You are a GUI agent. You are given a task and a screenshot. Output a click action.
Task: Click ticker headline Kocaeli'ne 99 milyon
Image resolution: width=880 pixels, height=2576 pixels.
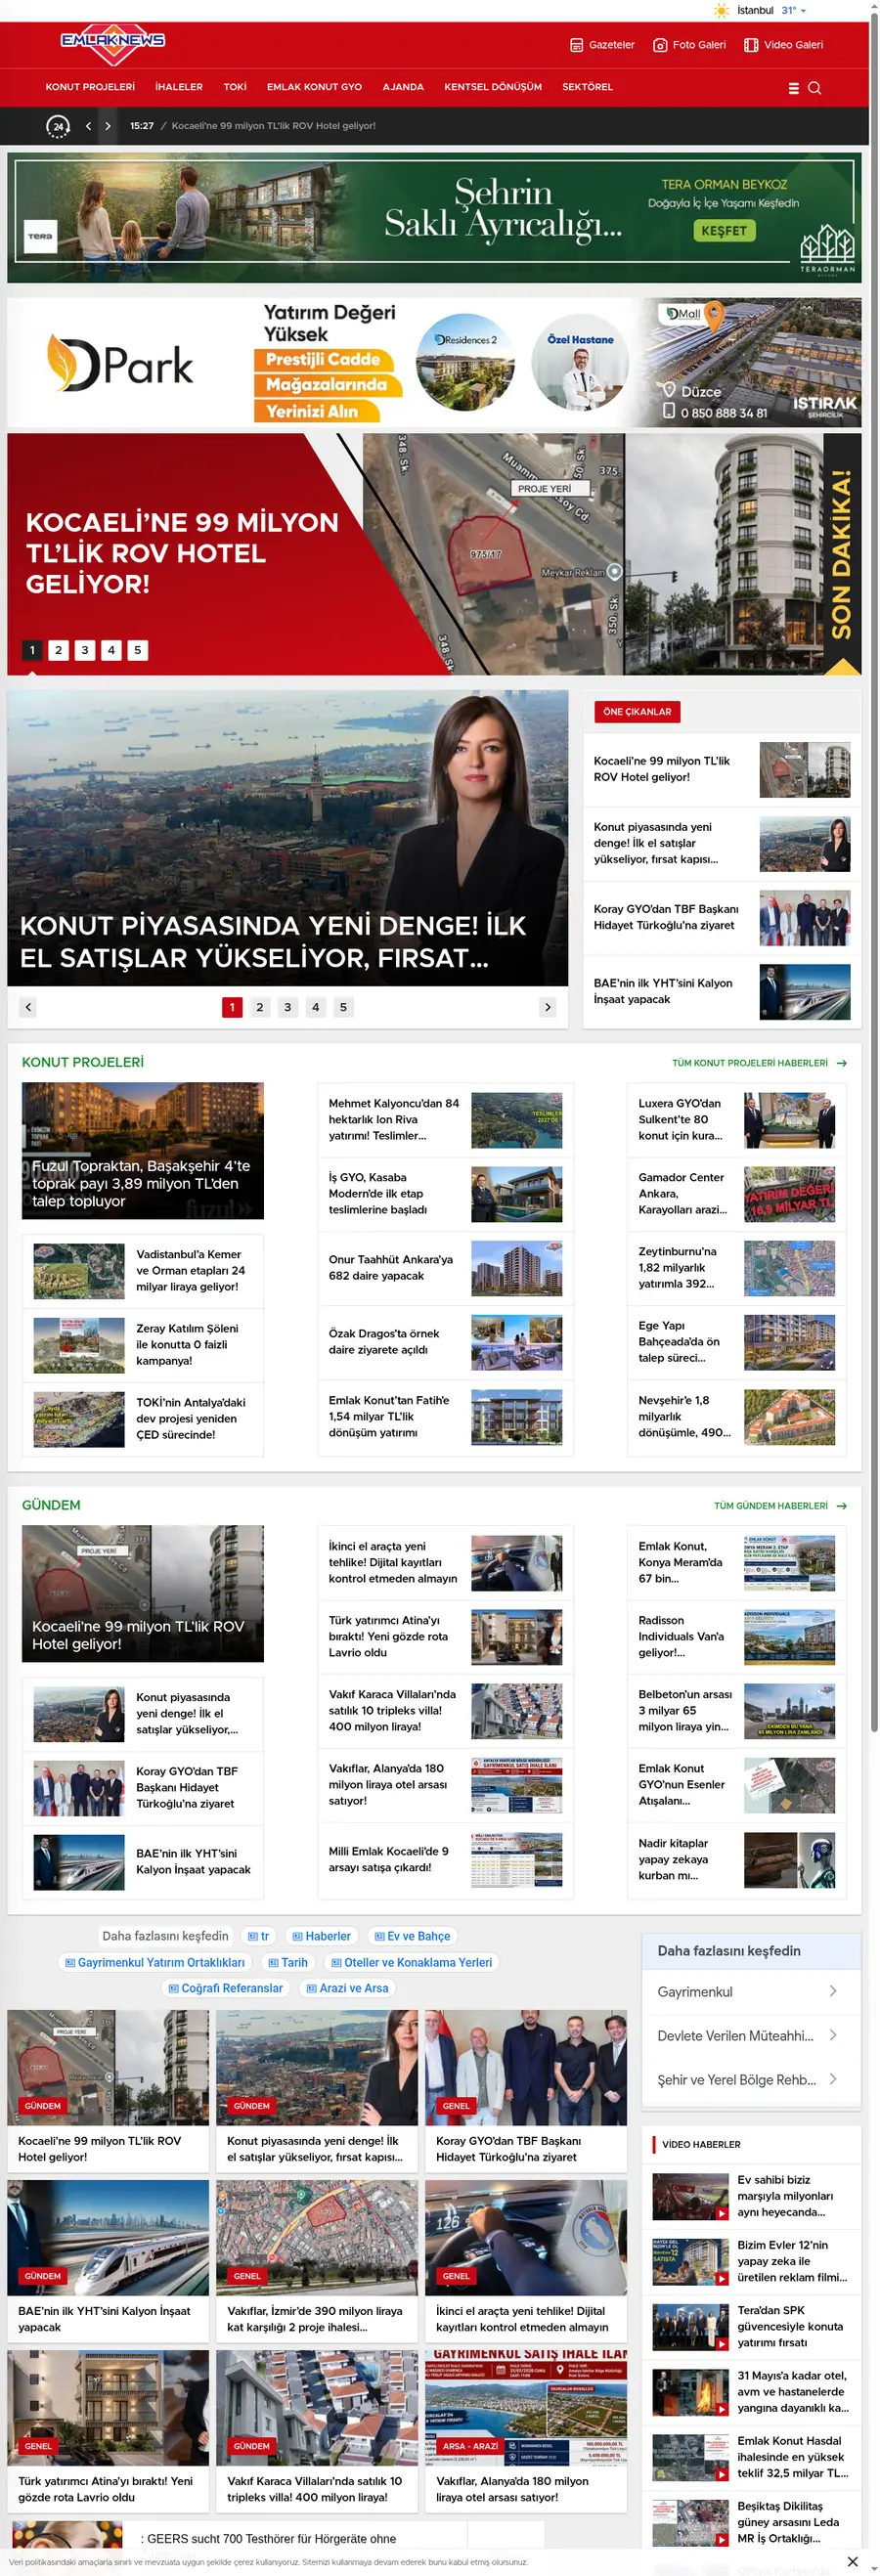pyautogui.click(x=273, y=126)
